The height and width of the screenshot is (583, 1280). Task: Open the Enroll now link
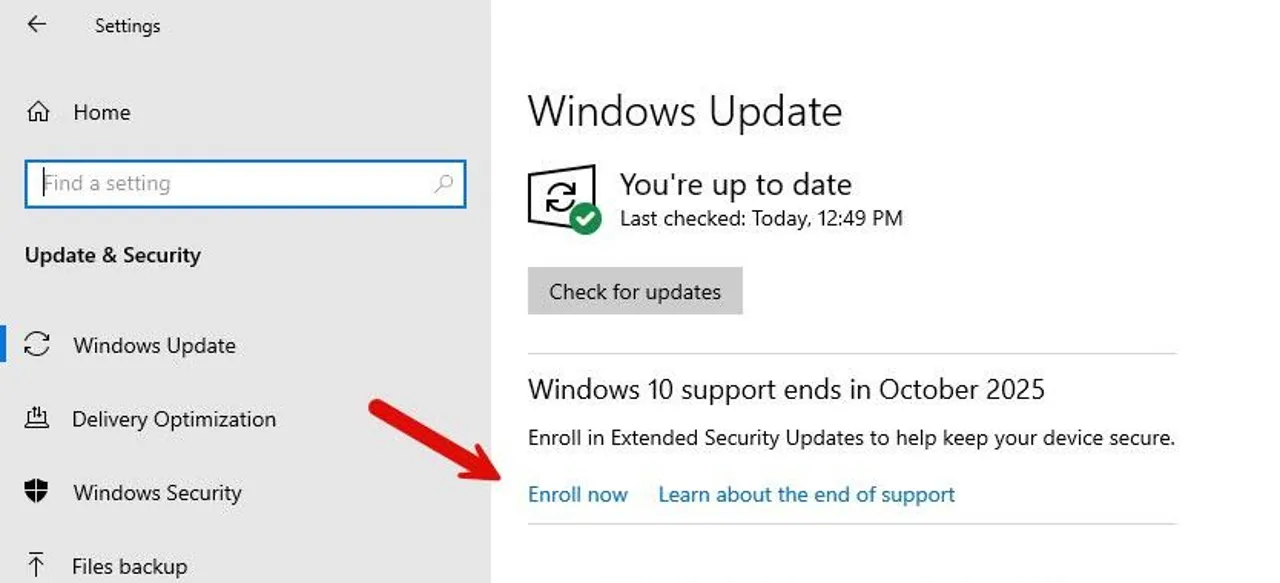(578, 494)
